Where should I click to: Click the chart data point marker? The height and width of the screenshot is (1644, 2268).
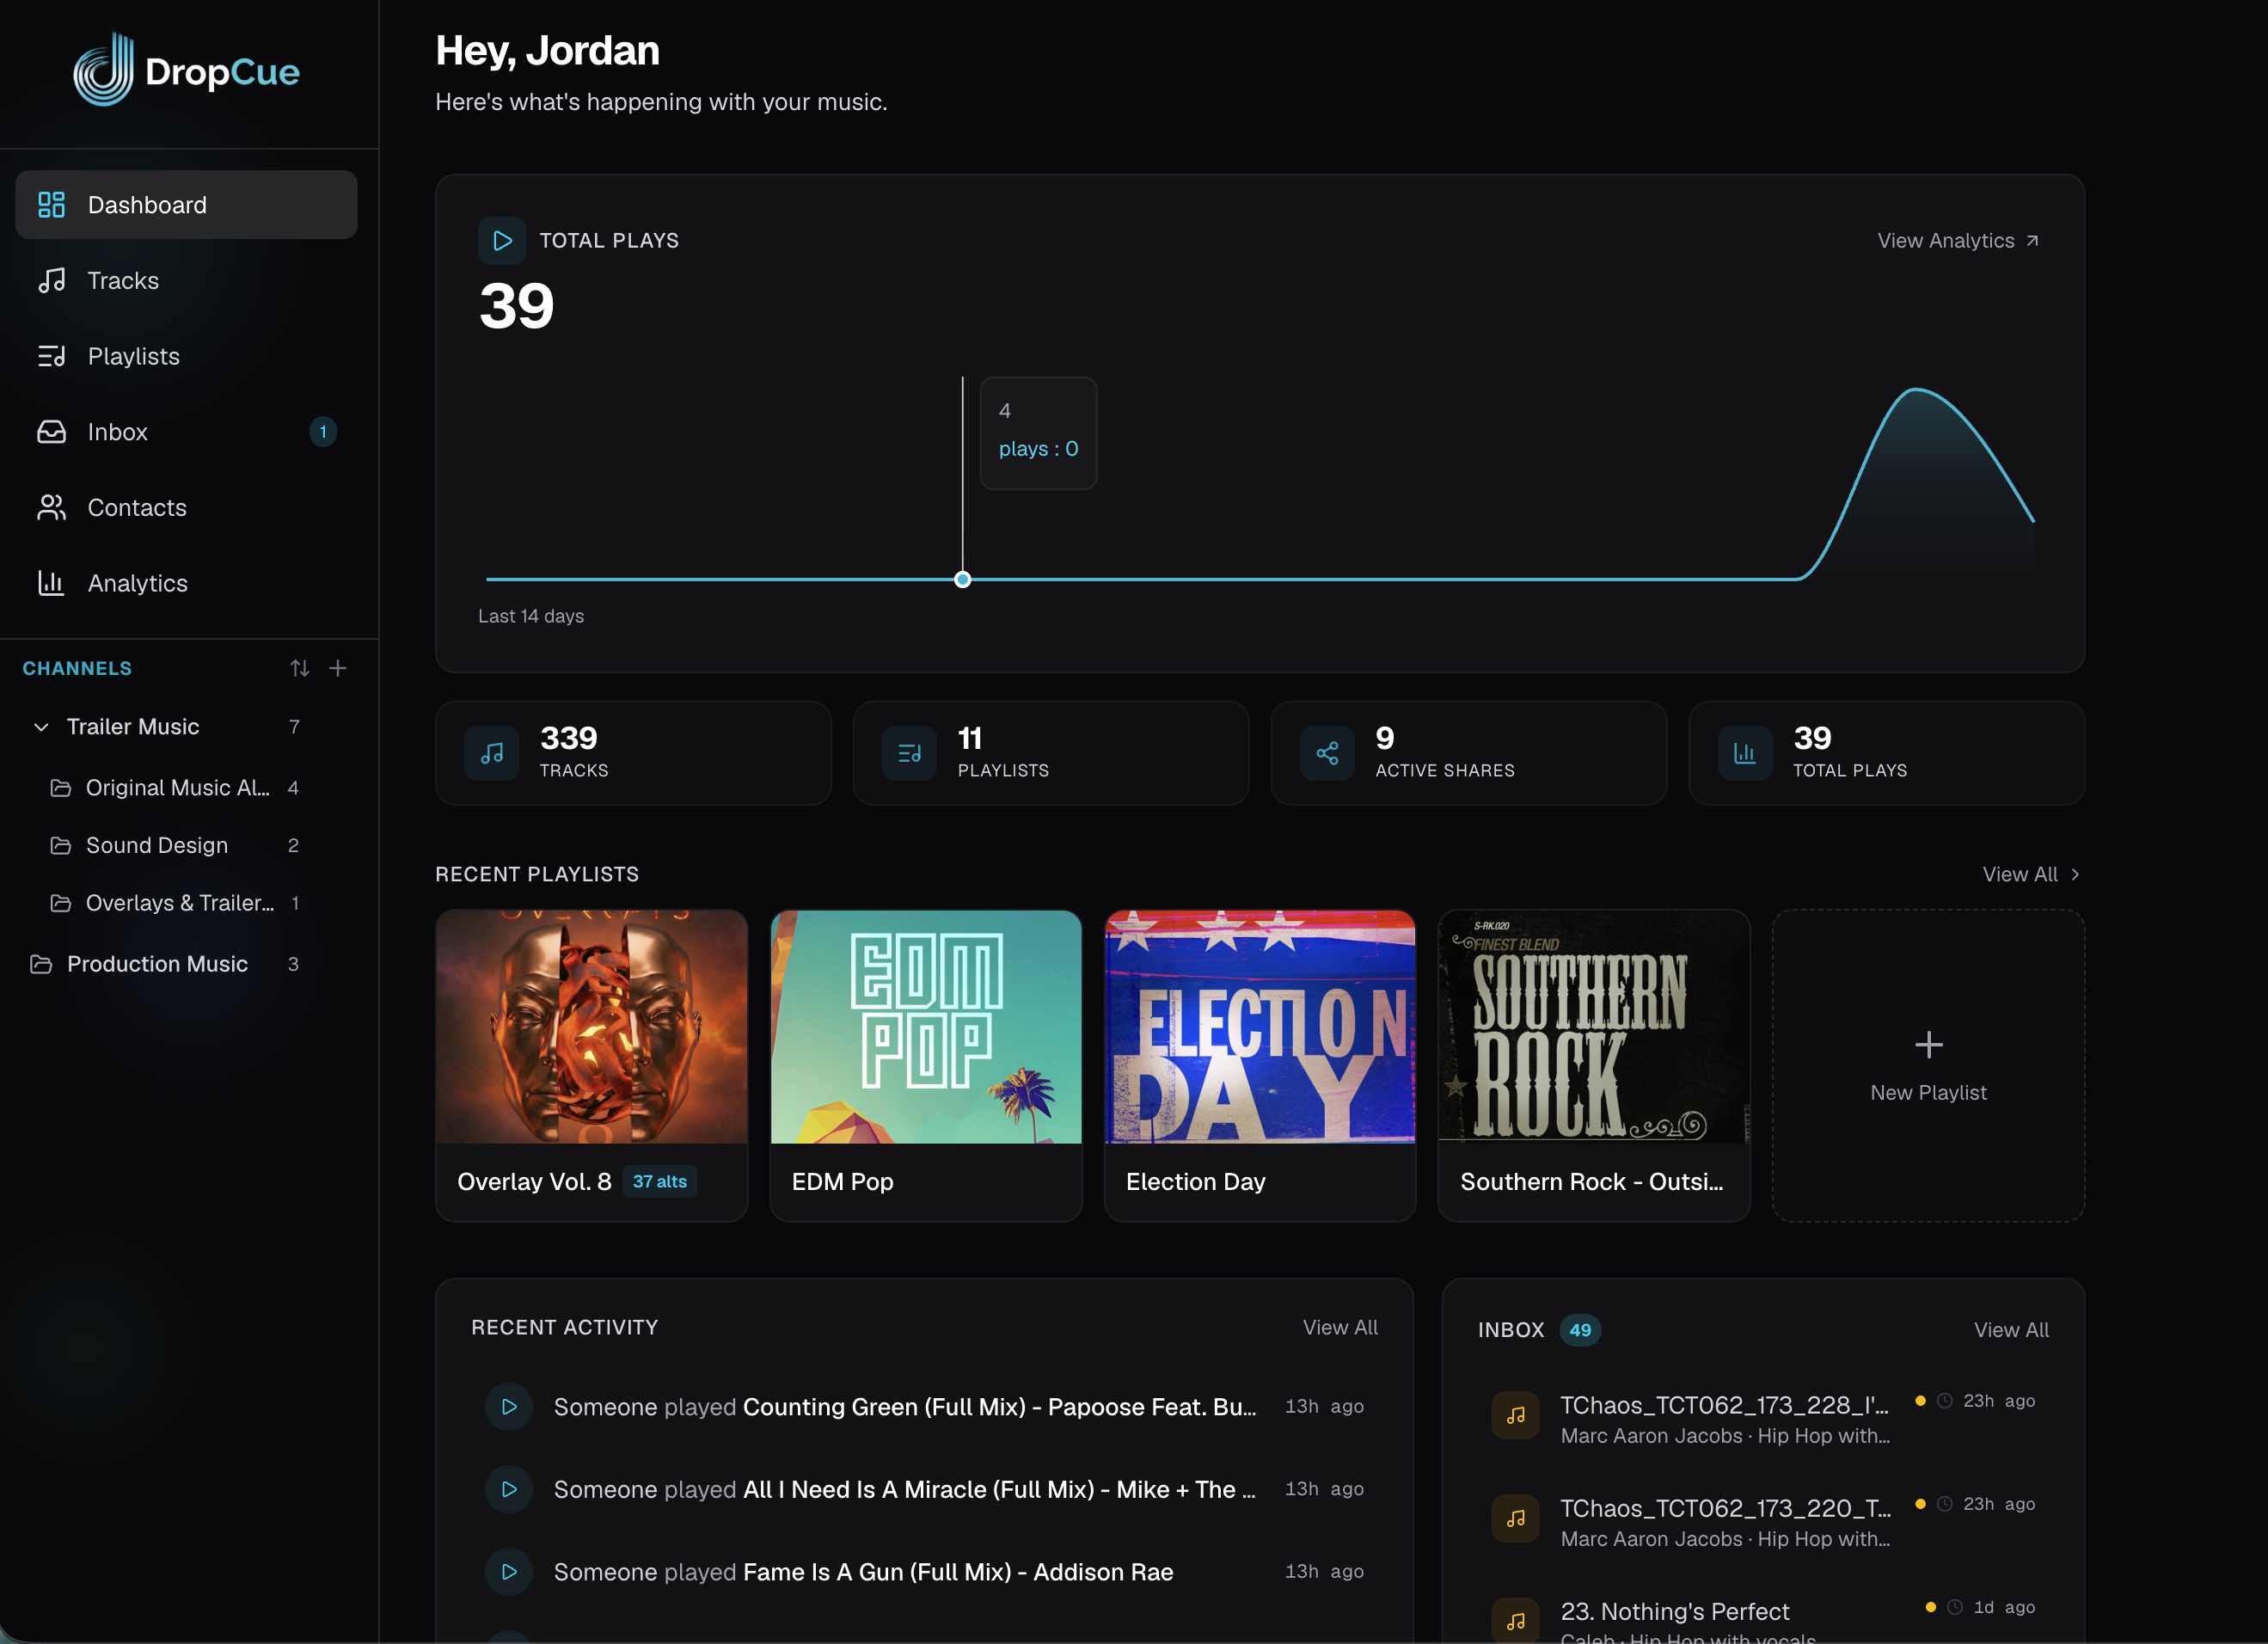(962, 579)
